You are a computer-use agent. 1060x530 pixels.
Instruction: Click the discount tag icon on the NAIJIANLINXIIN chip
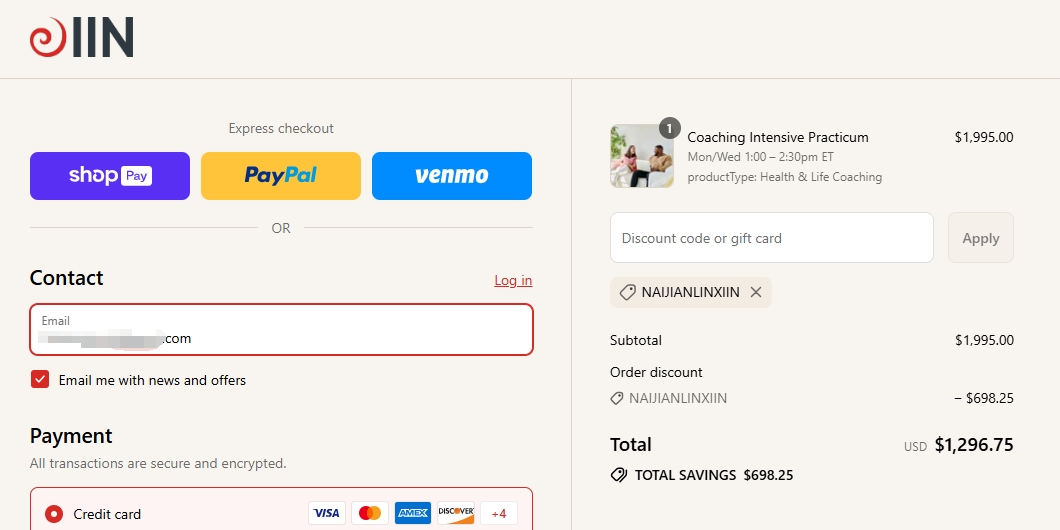point(628,292)
